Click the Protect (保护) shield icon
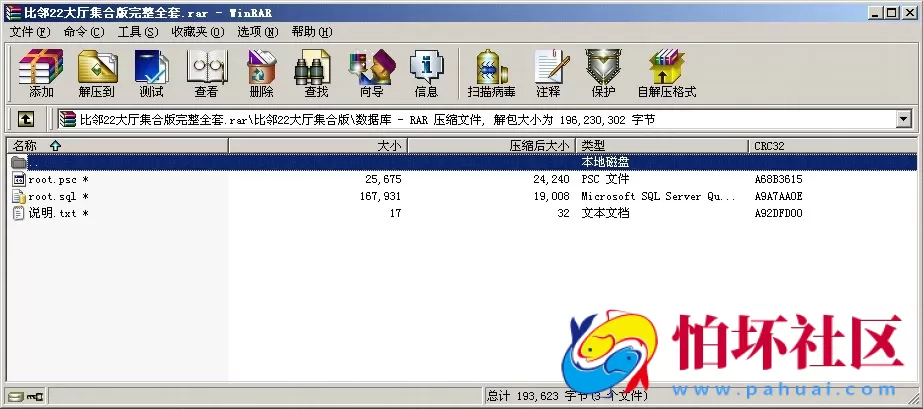This screenshot has height=409, width=923. (x=603, y=73)
